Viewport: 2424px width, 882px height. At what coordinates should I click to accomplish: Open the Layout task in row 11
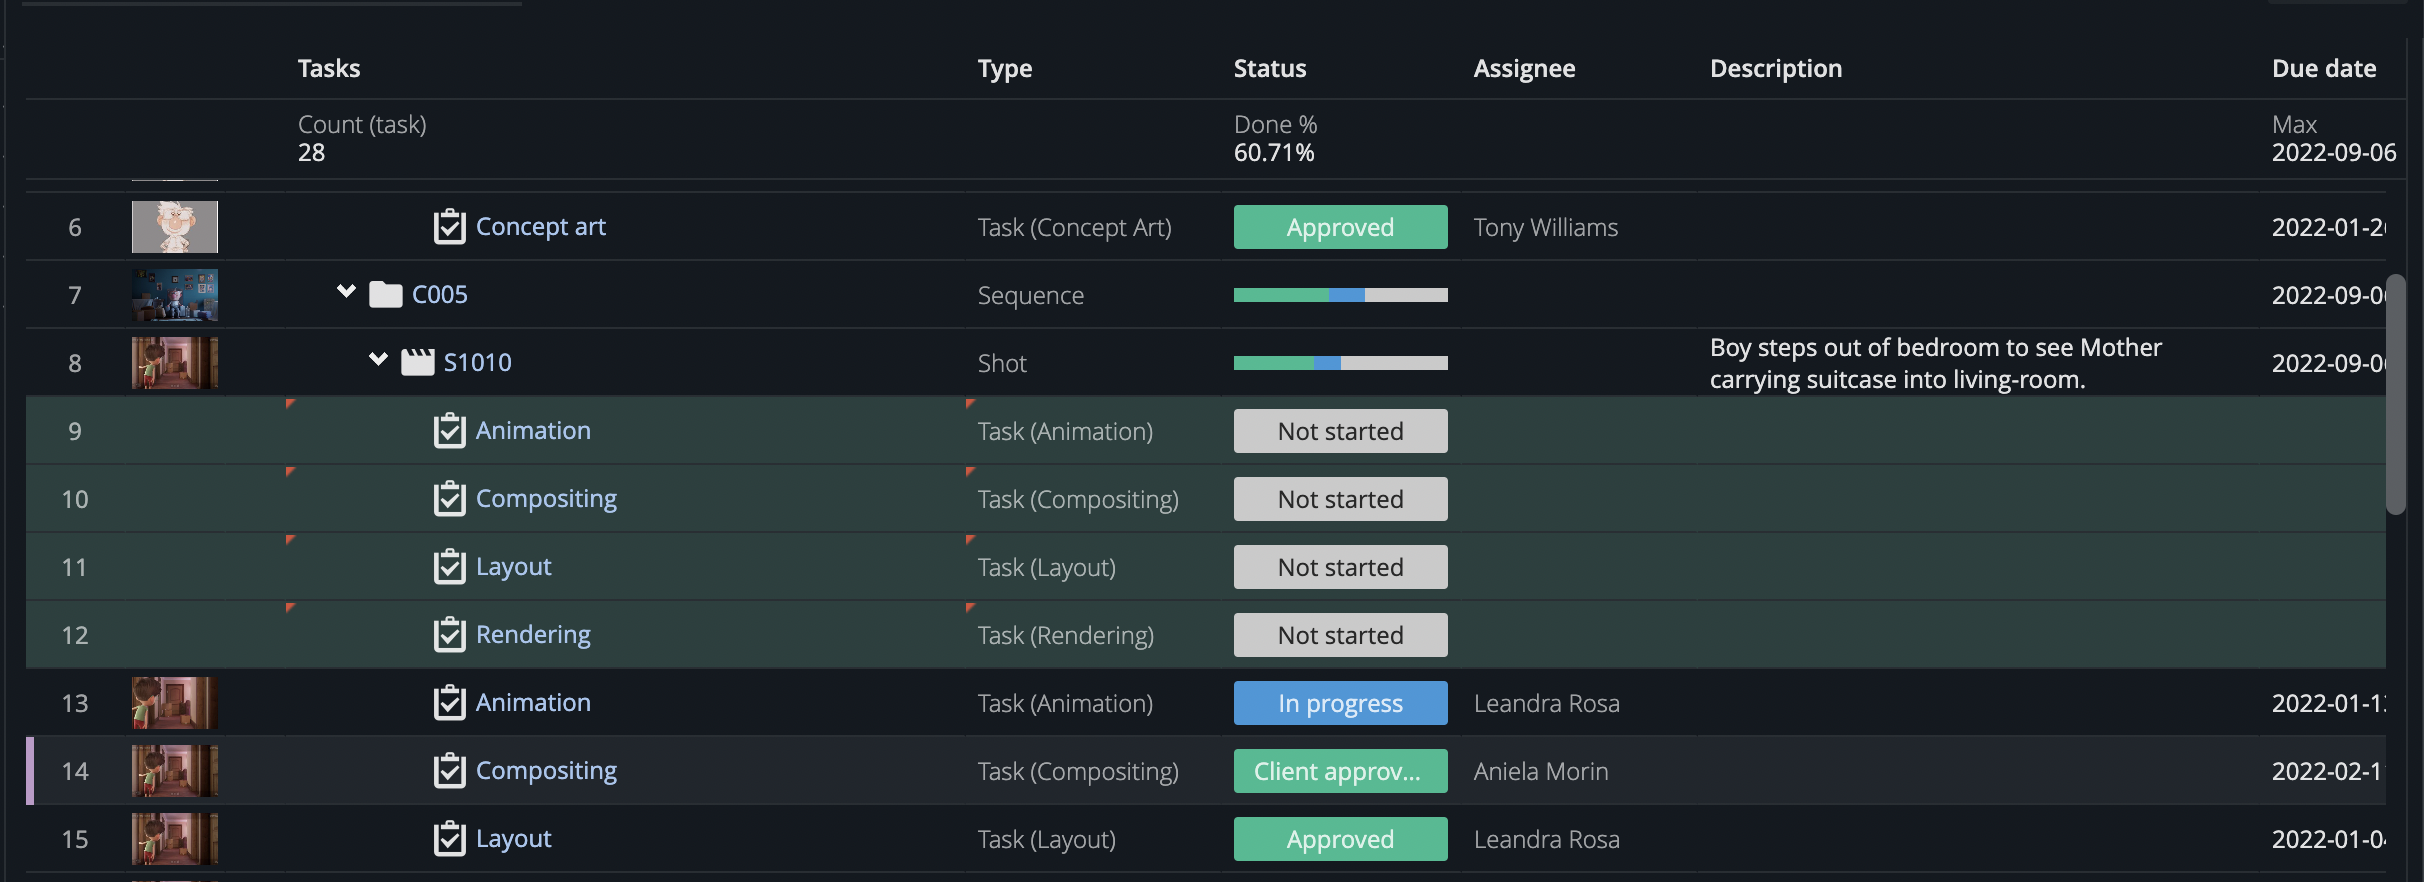point(513,567)
